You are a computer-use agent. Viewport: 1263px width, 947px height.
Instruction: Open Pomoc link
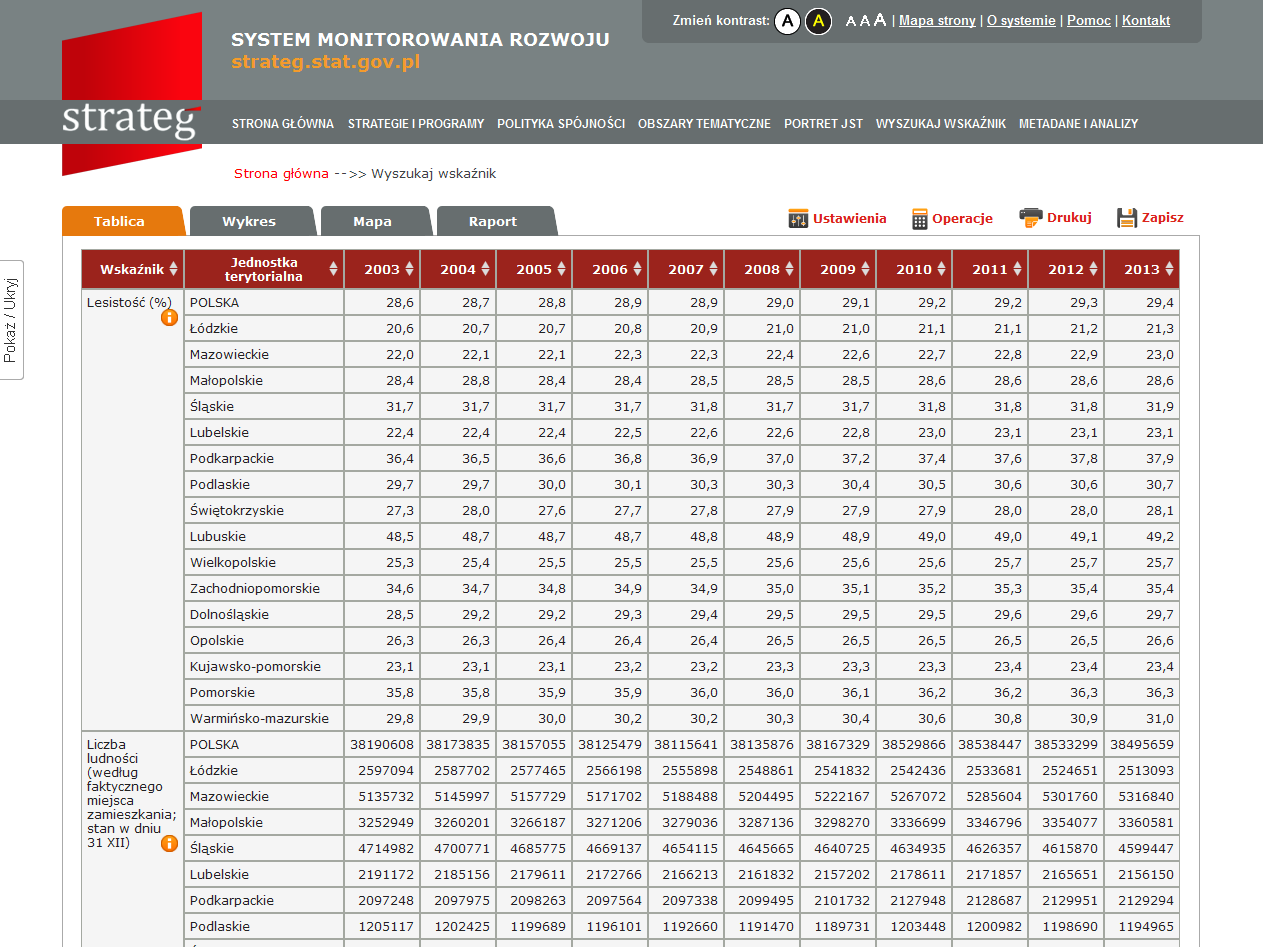[1089, 21]
